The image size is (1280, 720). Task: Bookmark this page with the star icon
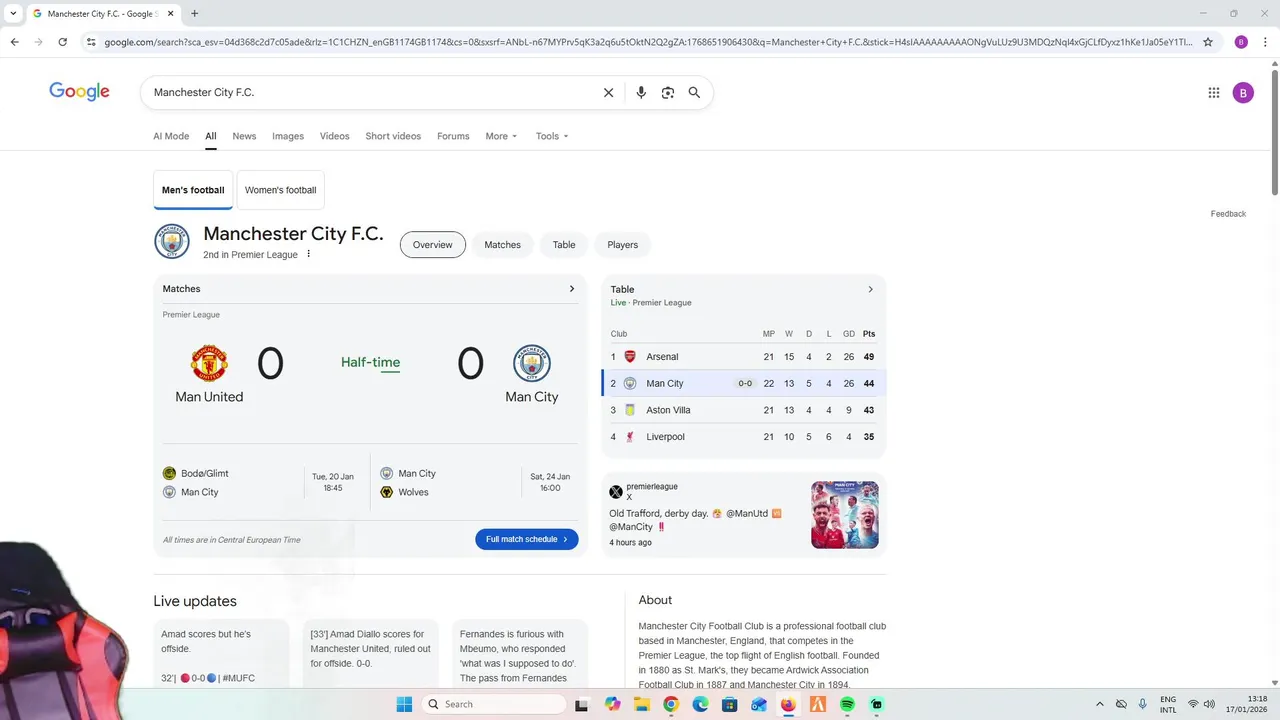point(1208,42)
